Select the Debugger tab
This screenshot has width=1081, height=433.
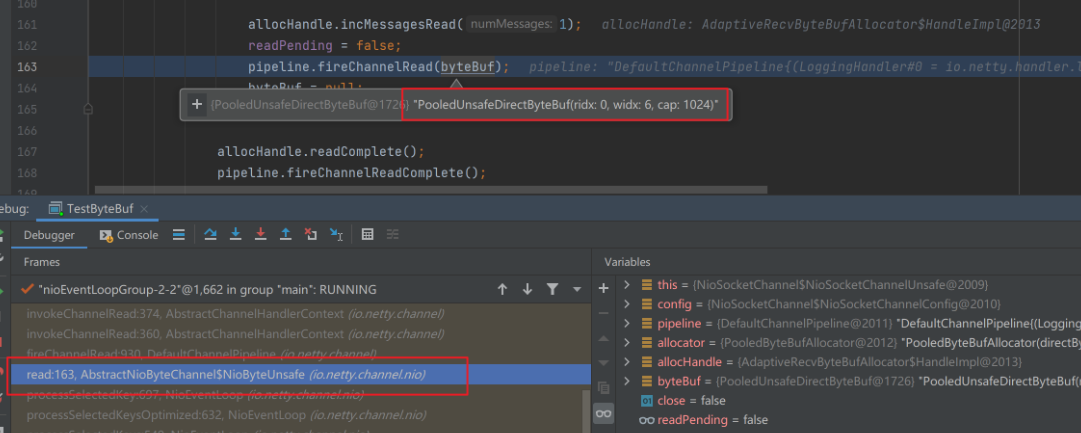pyautogui.click(x=49, y=235)
